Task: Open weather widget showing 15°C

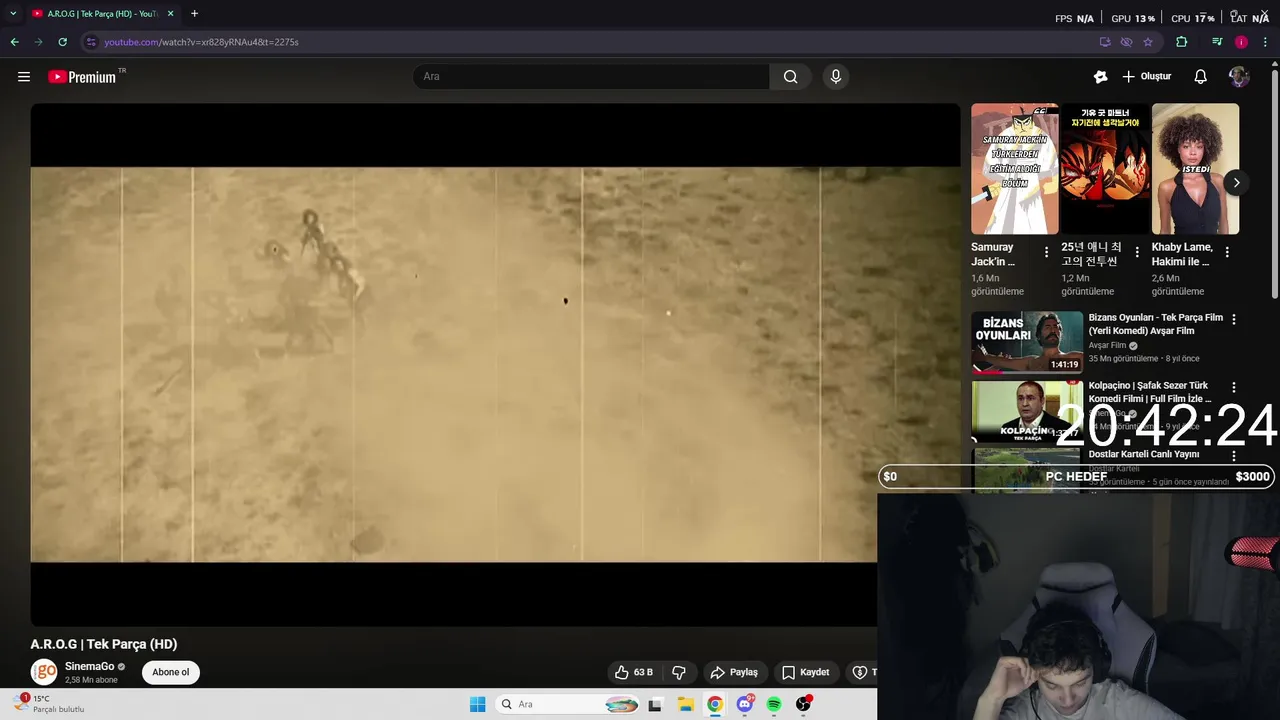Action: pos(50,704)
